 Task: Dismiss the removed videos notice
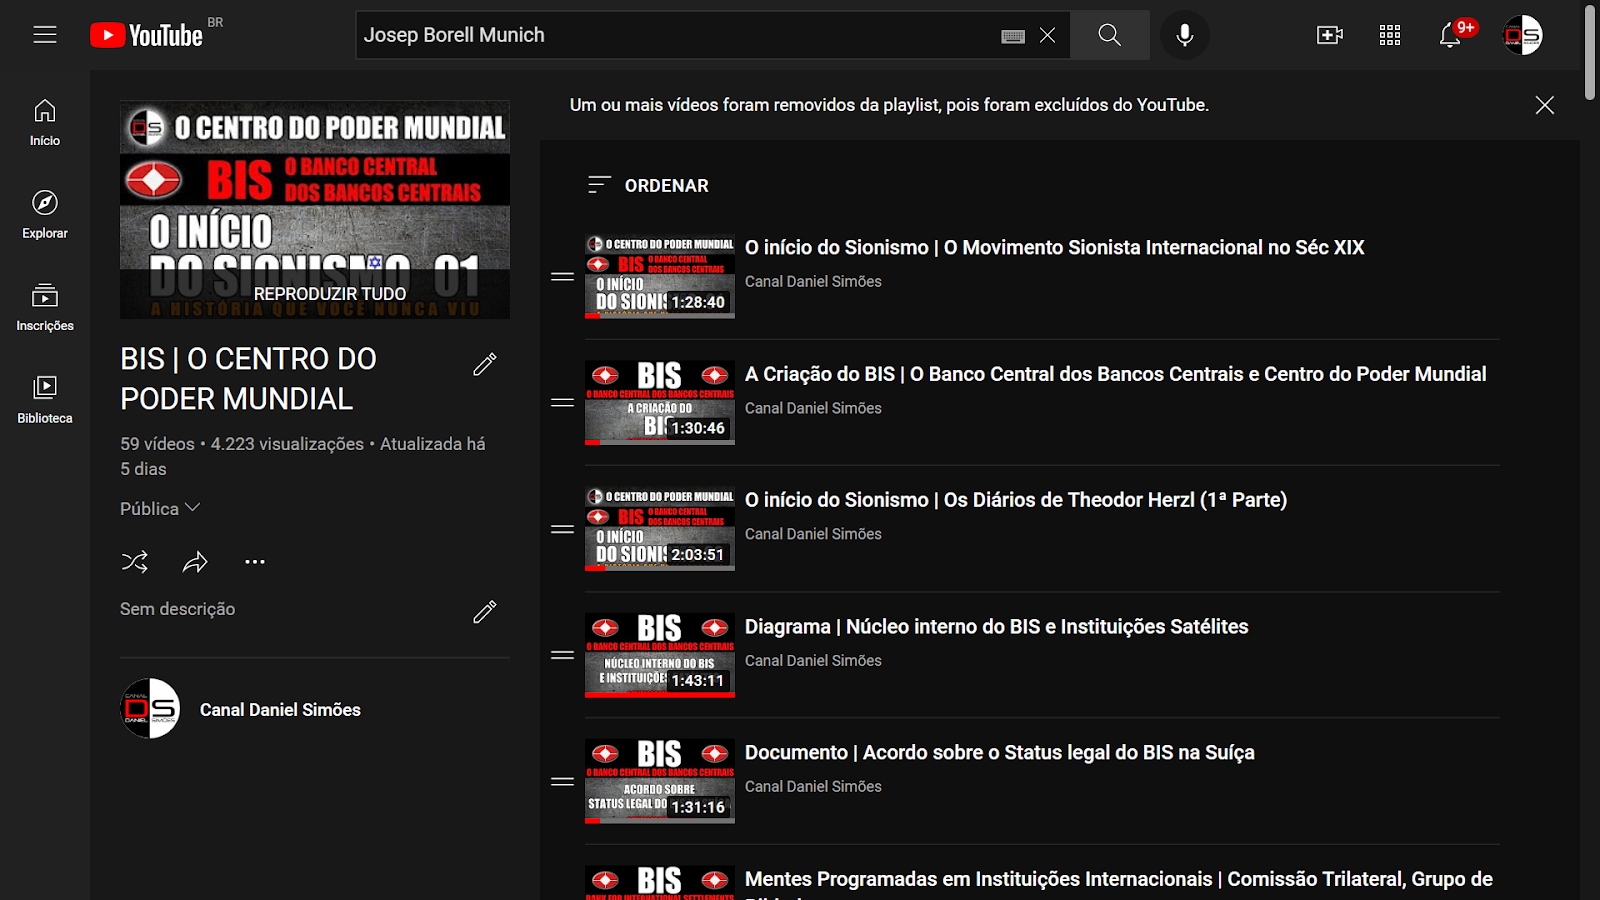click(x=1545, y=105)
